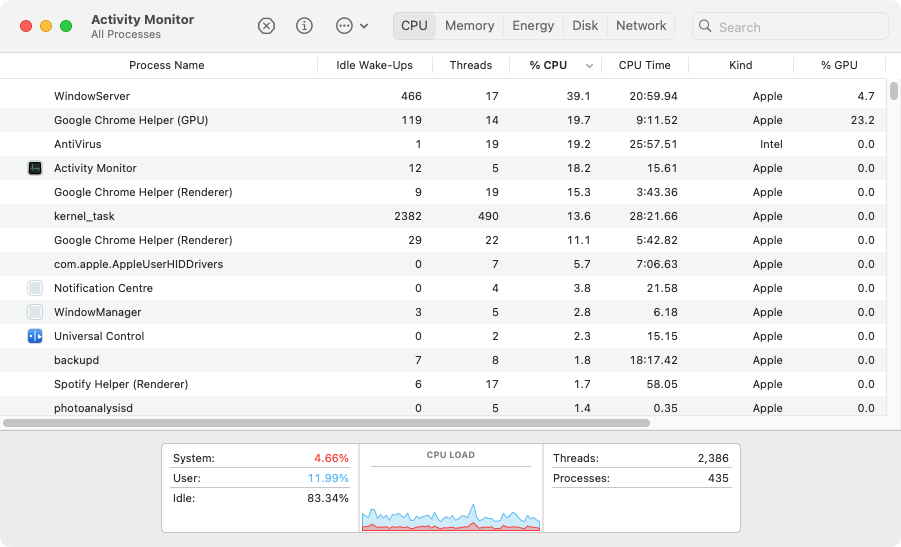Click the Threads total 2,386 value
The image size is (901, 547).
(x=713, y=458)
